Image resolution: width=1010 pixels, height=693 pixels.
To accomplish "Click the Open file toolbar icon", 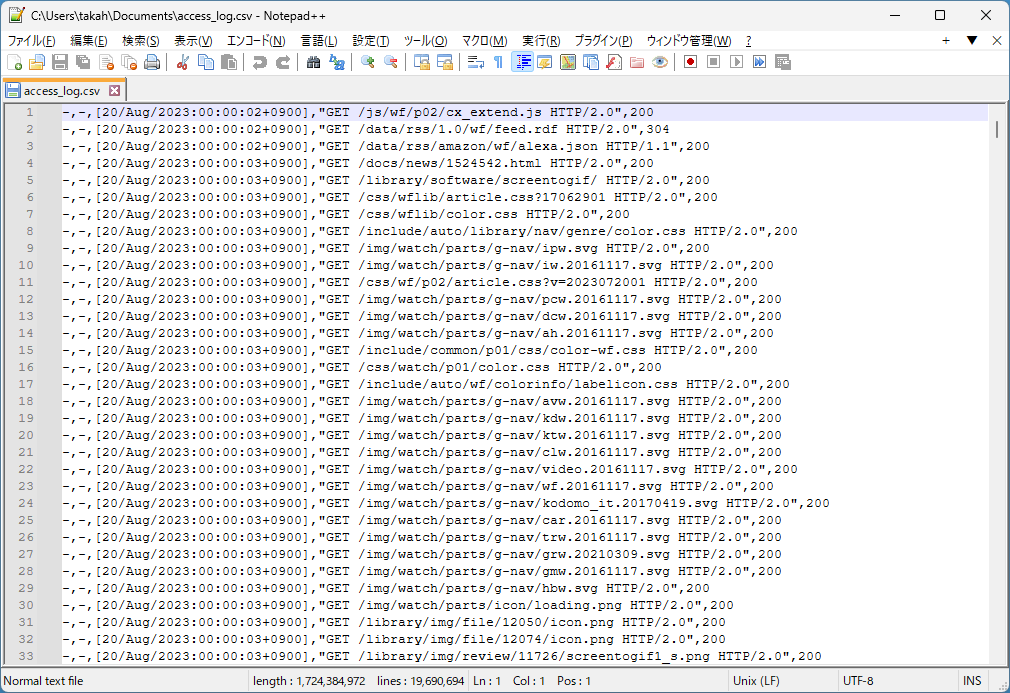I will coord(34,62).
